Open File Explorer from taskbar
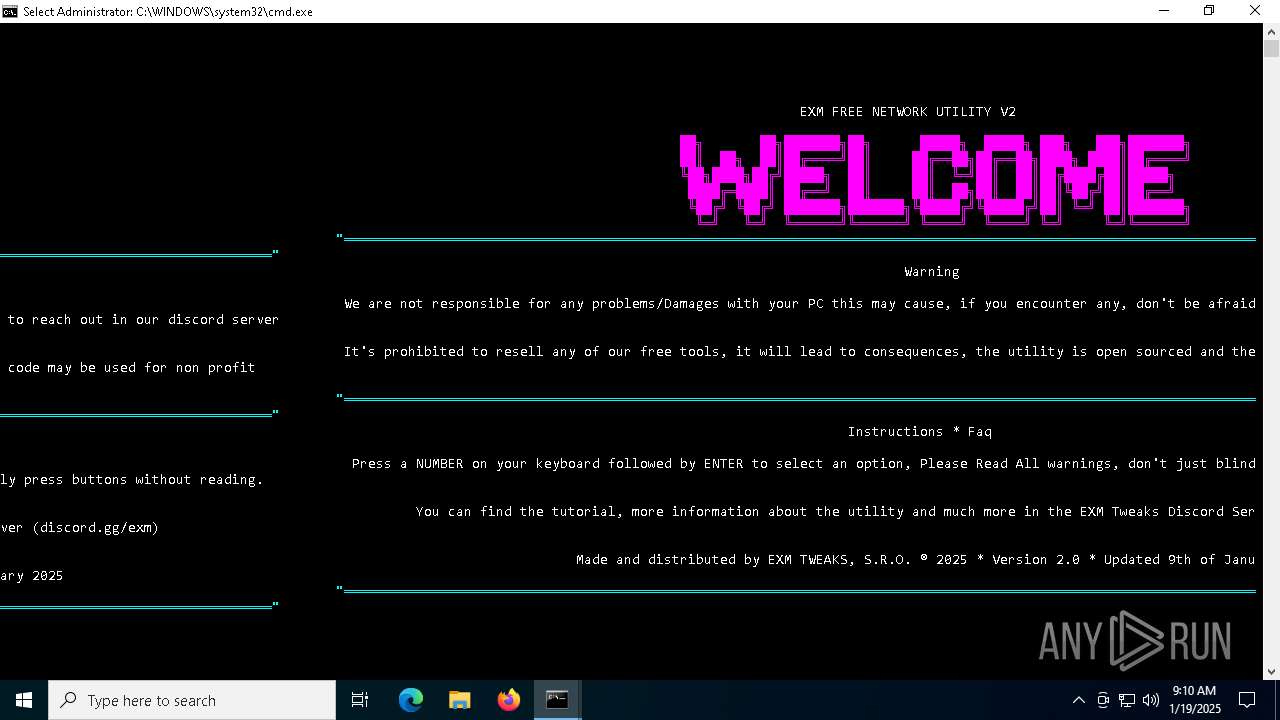The height and width of the screenshot is (720, 1280). pyautogui.click(x=459, y=700)
